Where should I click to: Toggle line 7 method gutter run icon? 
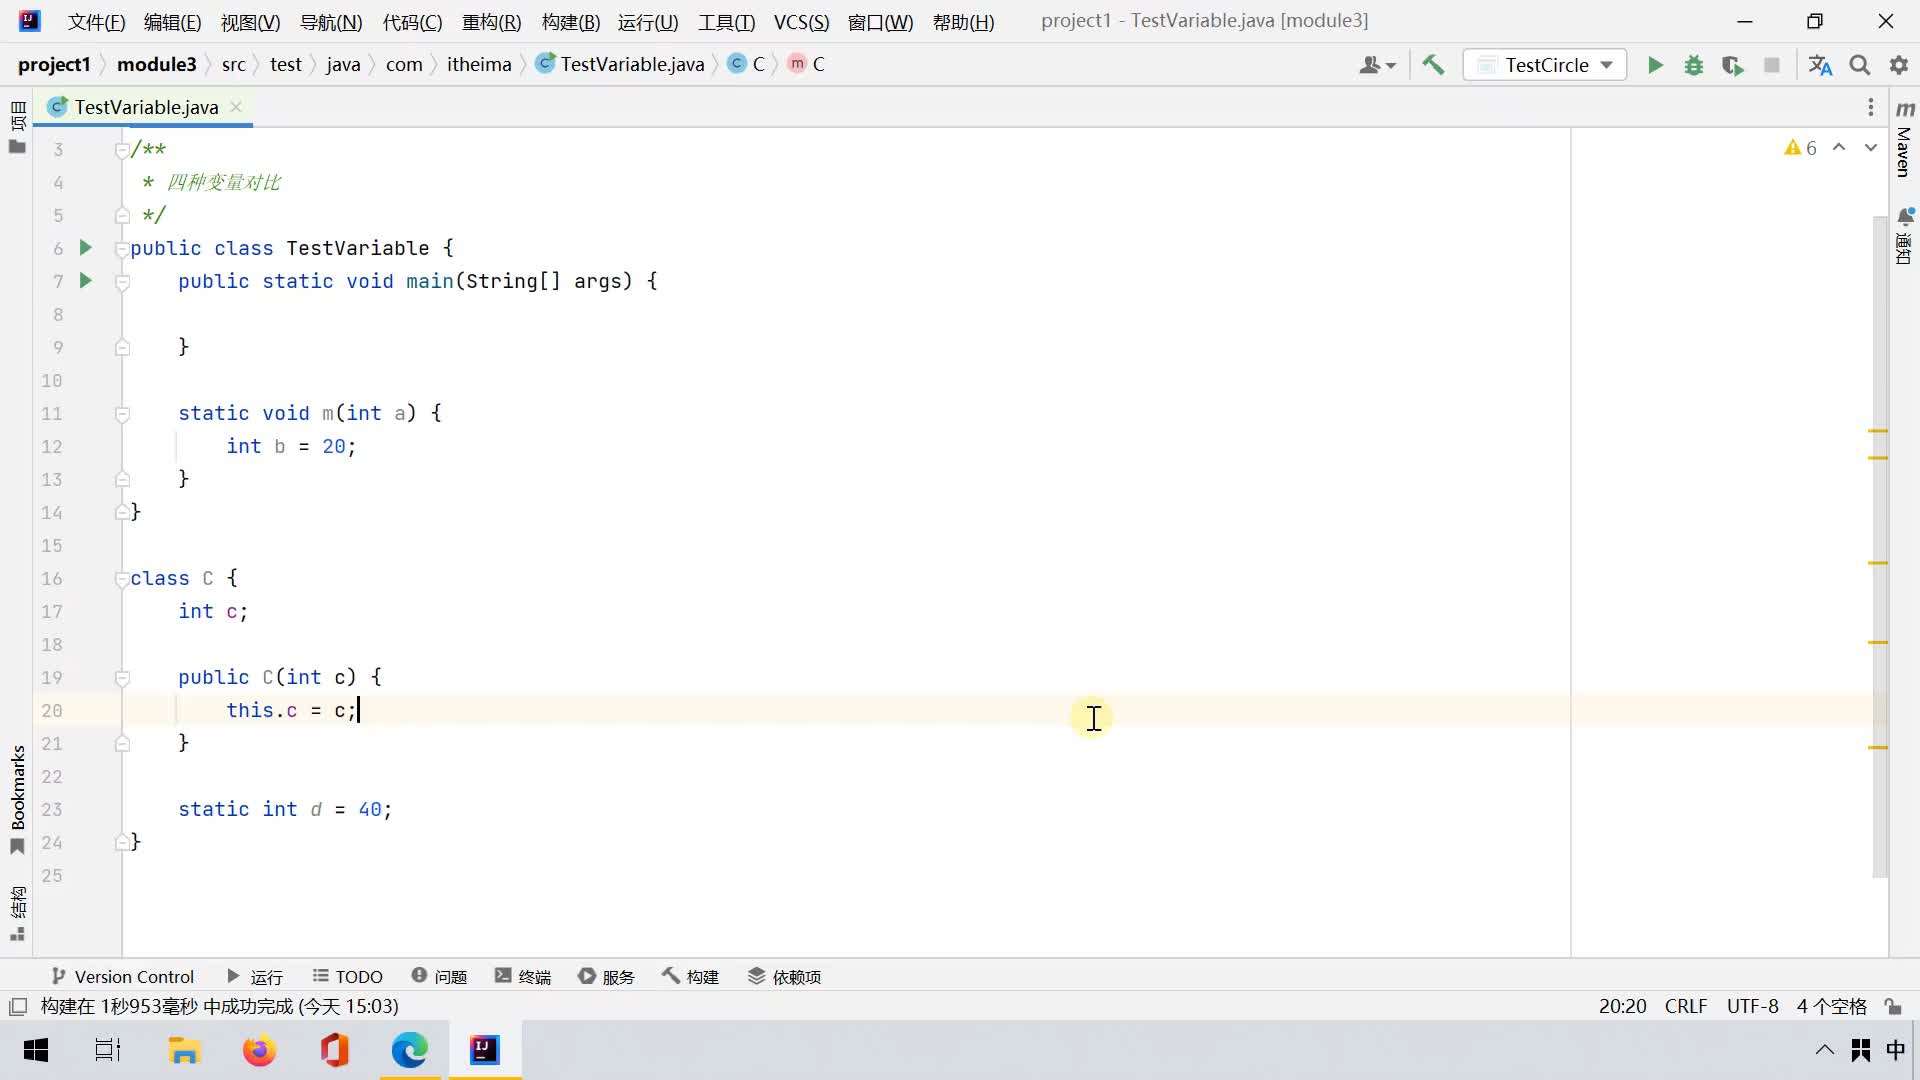click(x=86, y=281)
